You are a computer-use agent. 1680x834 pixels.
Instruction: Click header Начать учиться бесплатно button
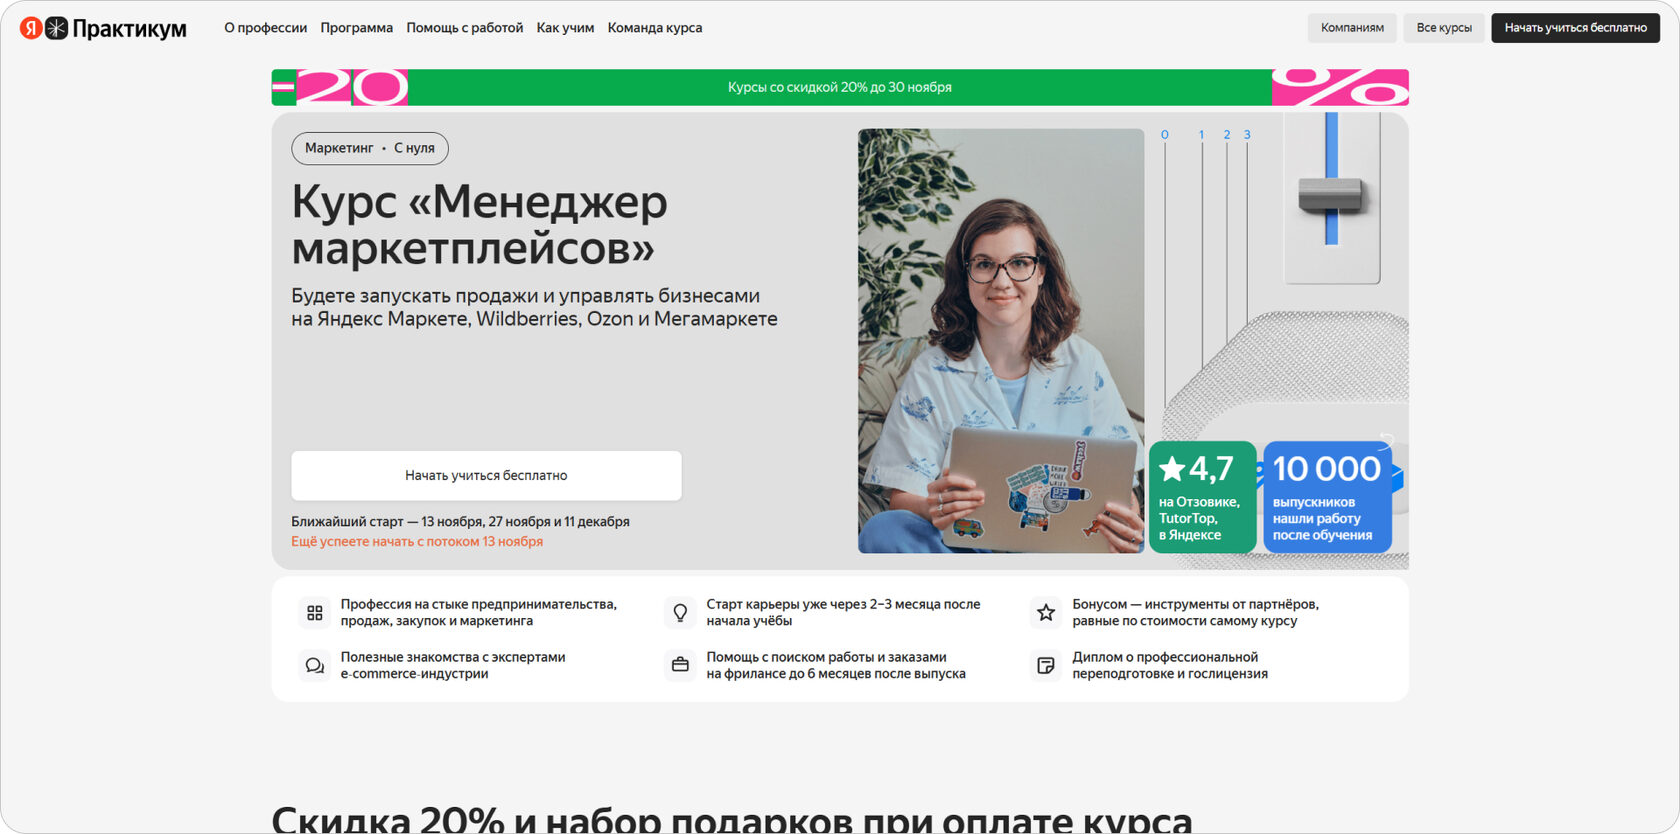1575,28
